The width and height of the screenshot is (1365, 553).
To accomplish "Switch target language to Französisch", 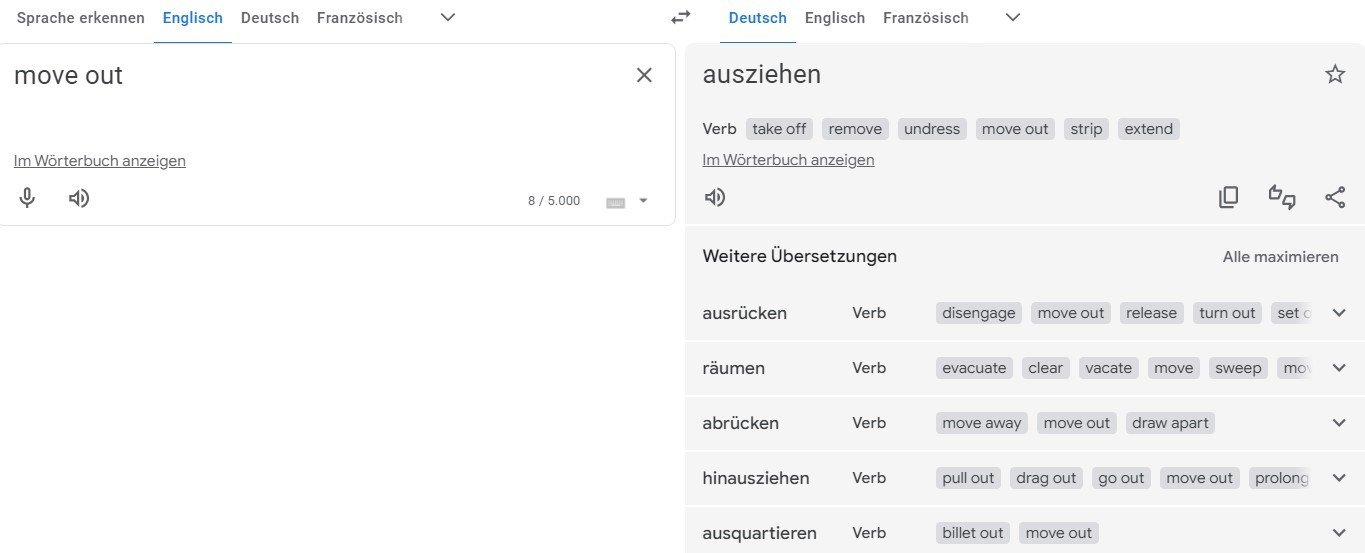I will tap(925, 18).
